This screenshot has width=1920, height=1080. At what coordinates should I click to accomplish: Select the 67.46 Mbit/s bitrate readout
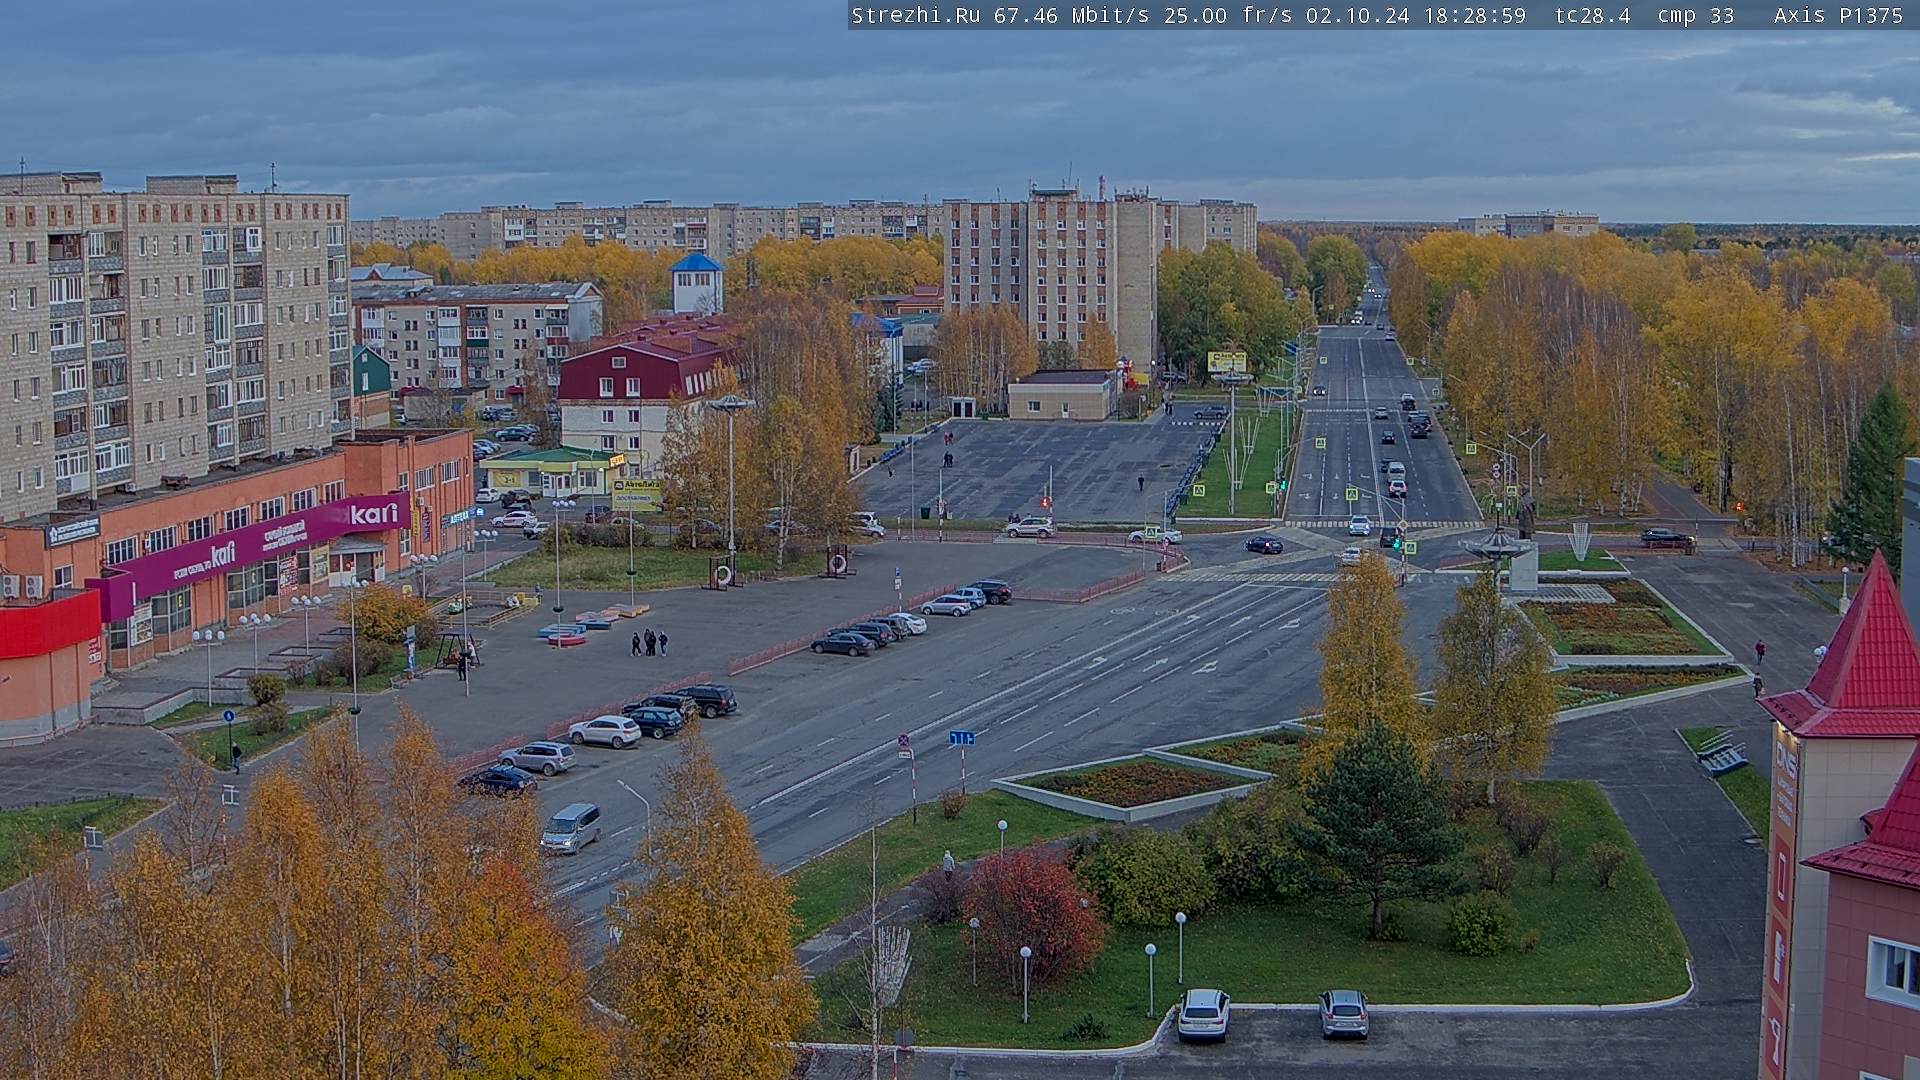click(1071, 15)
